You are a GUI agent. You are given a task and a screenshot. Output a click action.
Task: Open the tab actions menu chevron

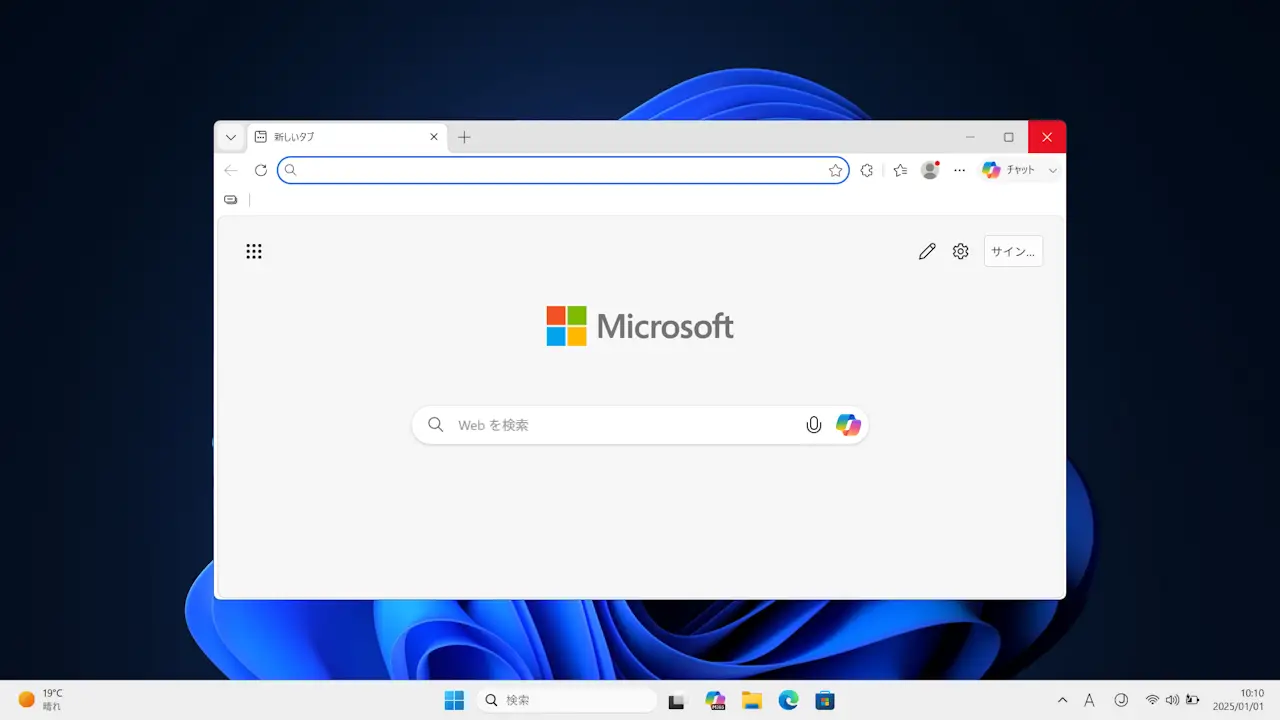[x=231, y=137]
